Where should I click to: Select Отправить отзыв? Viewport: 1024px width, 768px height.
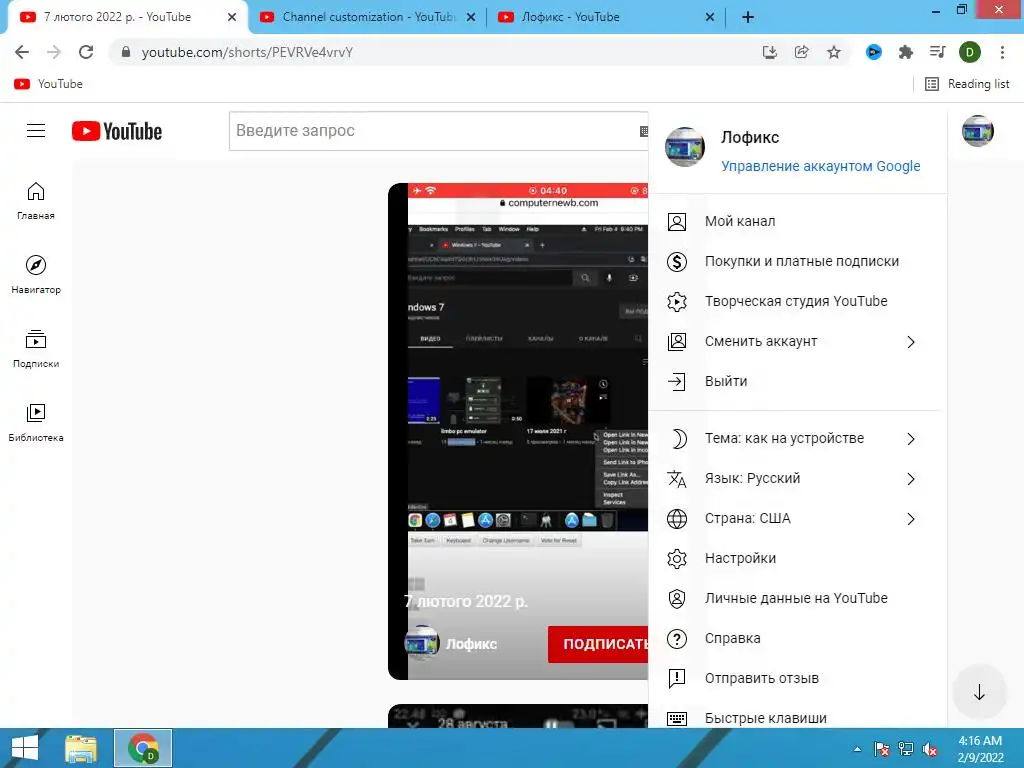tap(797, 678)
